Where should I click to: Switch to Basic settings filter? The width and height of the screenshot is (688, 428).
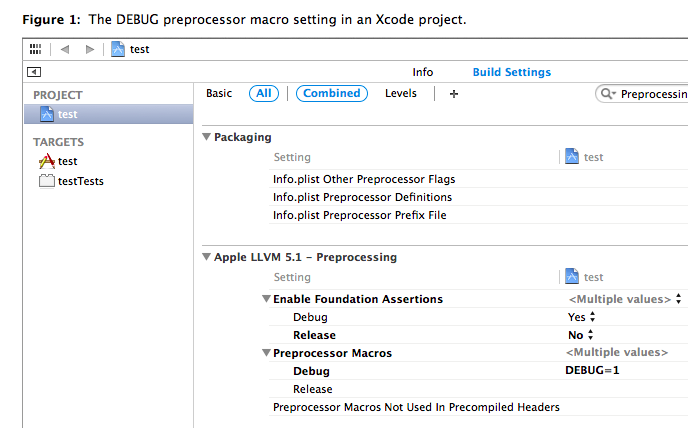pyautogui.click(x=219, y=93)
